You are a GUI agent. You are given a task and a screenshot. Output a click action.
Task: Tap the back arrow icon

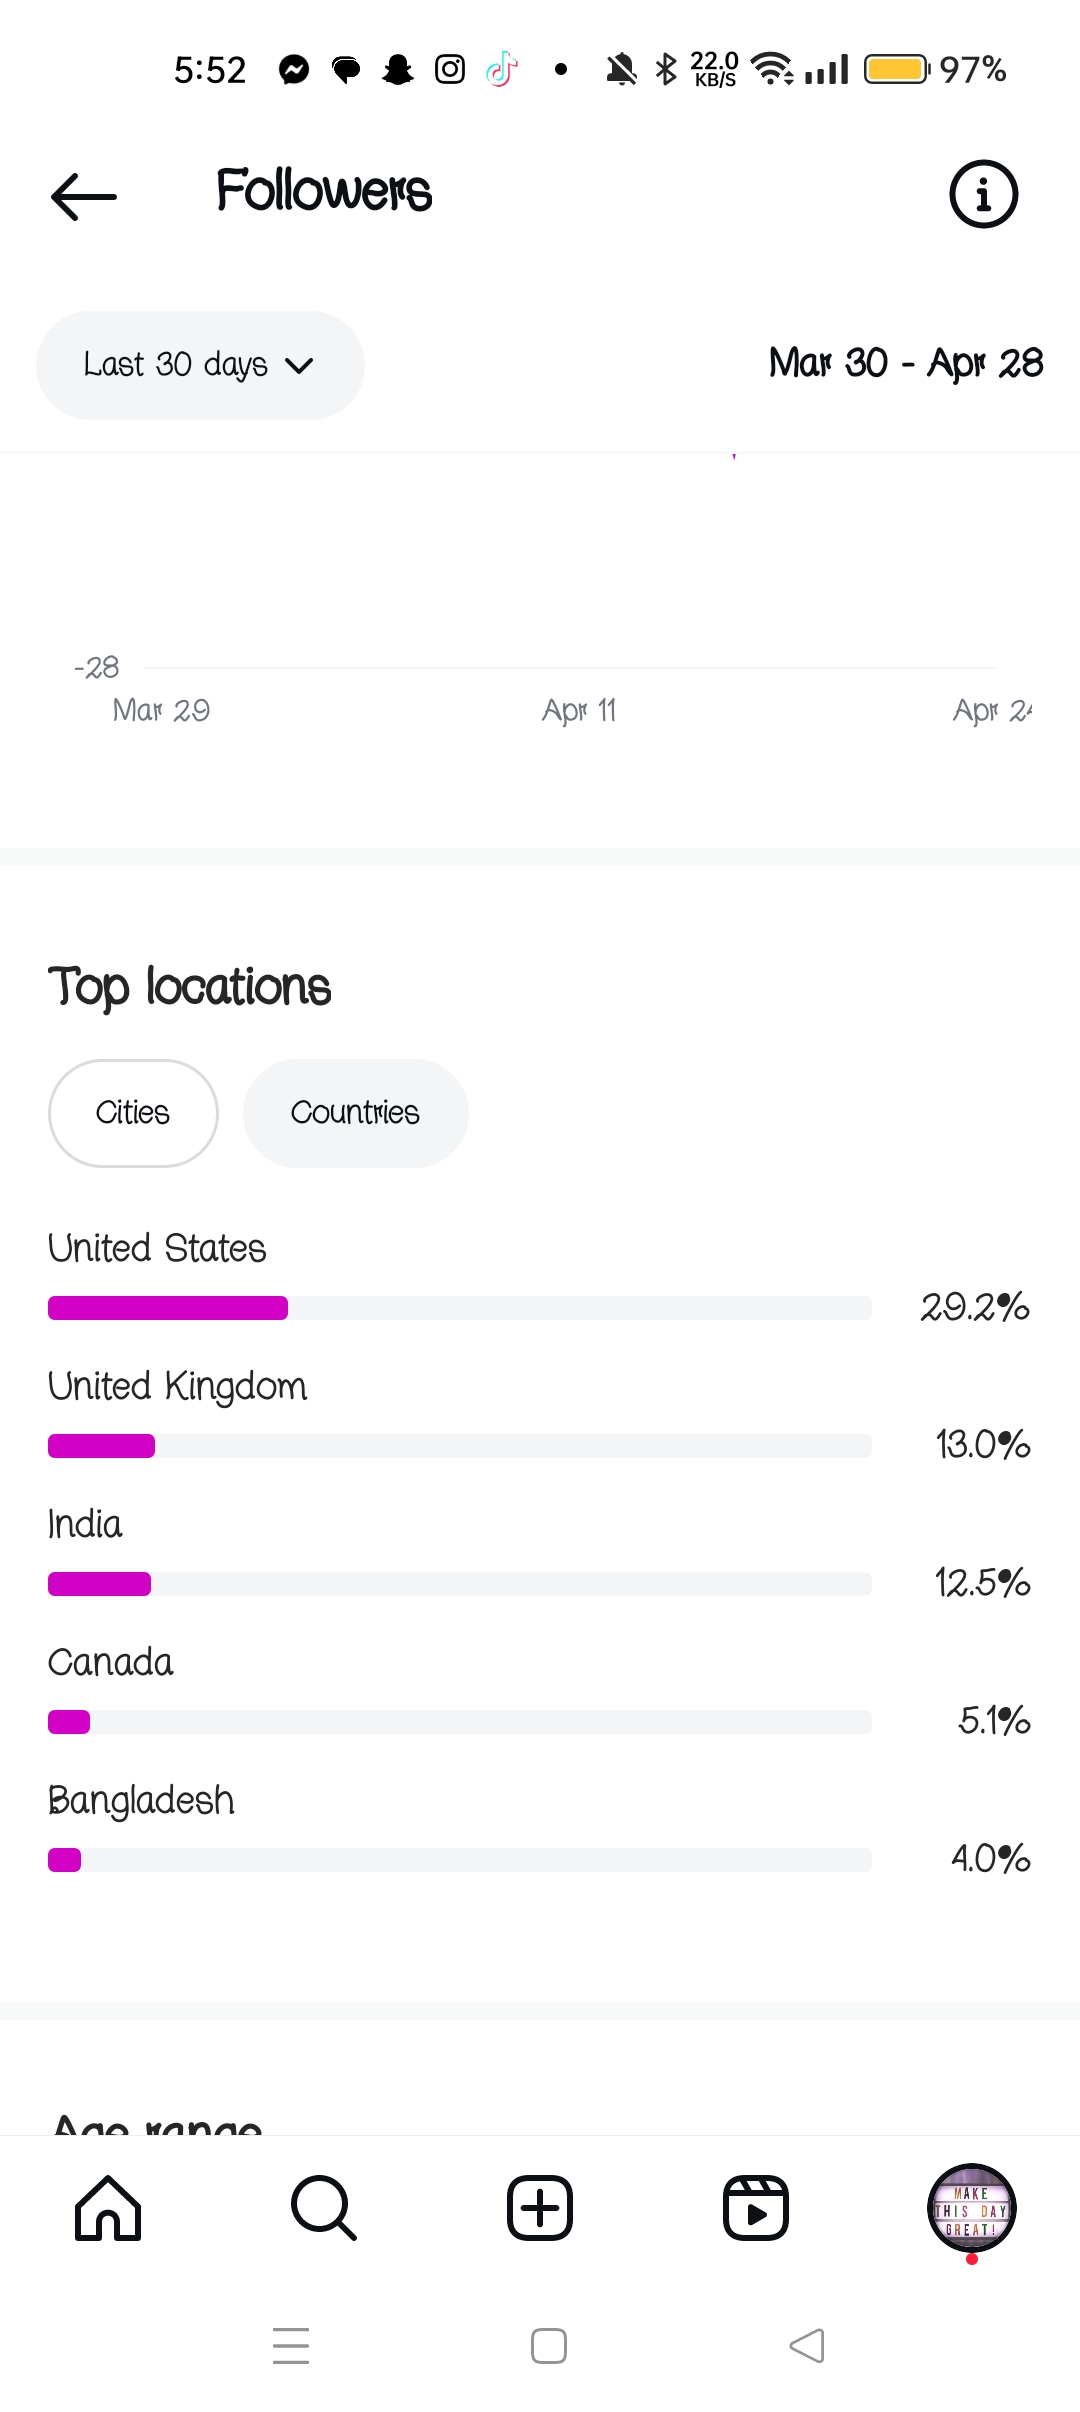(84, 195)
